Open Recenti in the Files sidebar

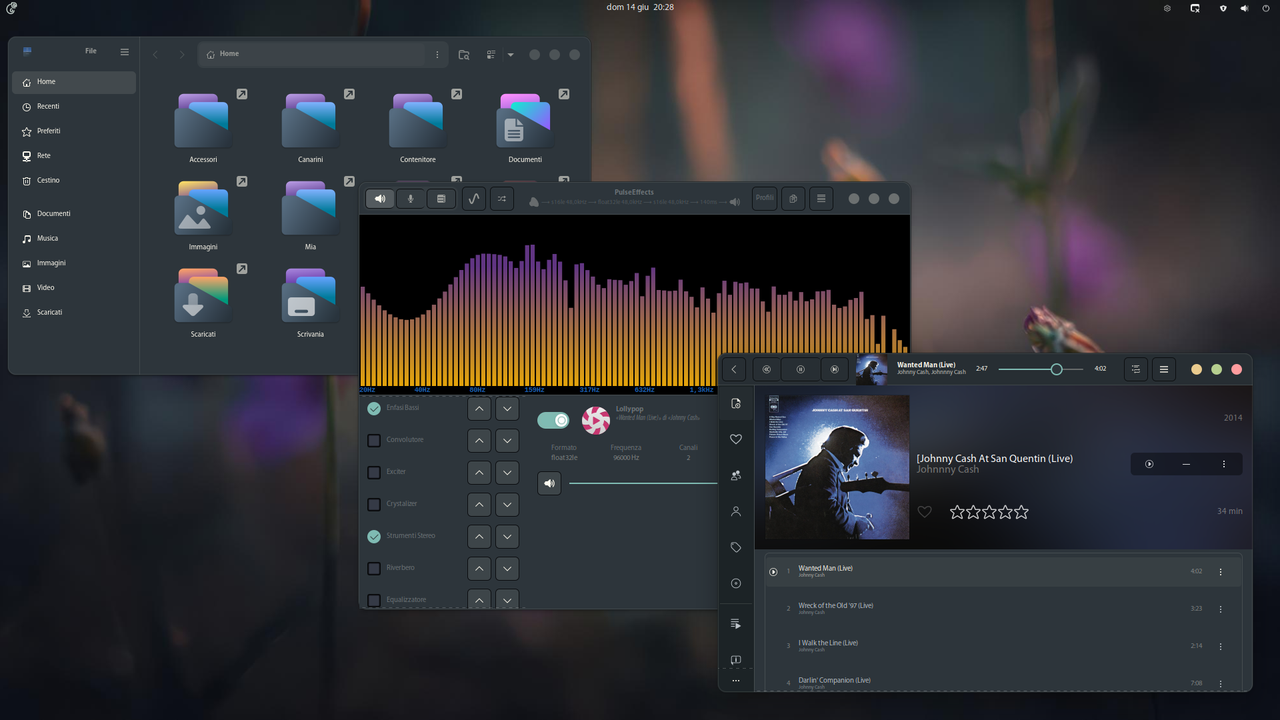coord(74,106)
